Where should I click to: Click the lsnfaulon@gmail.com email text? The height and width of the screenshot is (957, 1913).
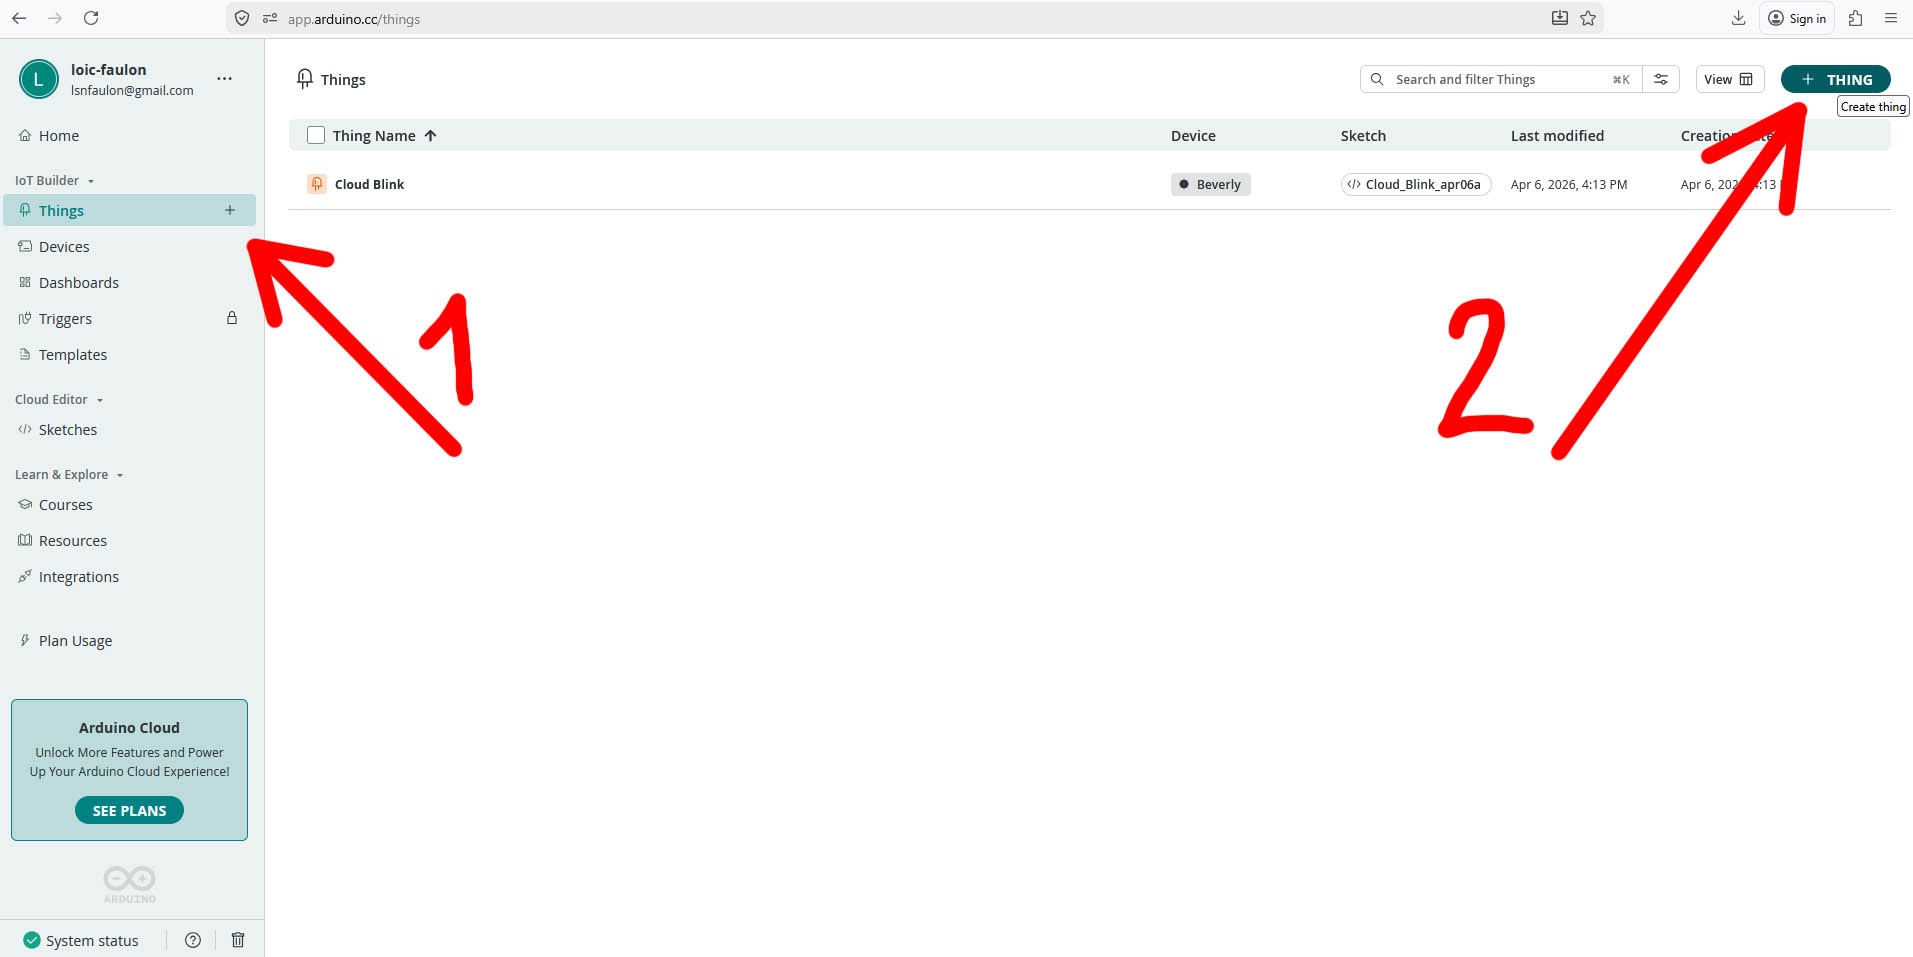[132, 90]
